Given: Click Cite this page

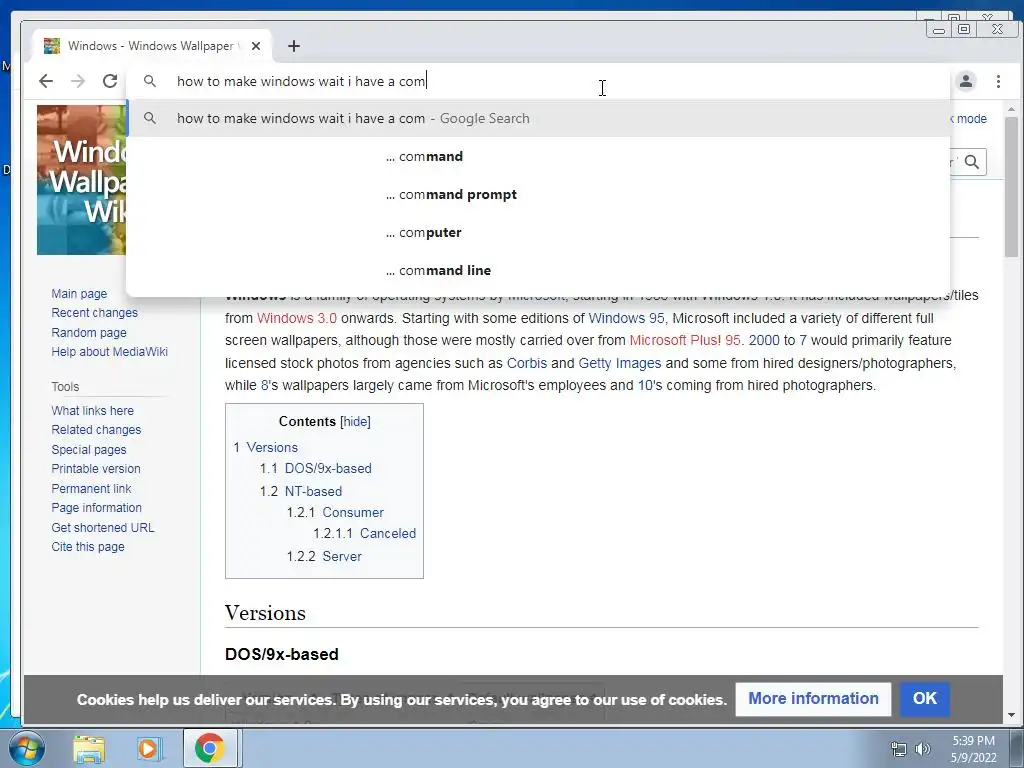Looking at the screenshot, I should pyautogui.click(x=88, y=547).
